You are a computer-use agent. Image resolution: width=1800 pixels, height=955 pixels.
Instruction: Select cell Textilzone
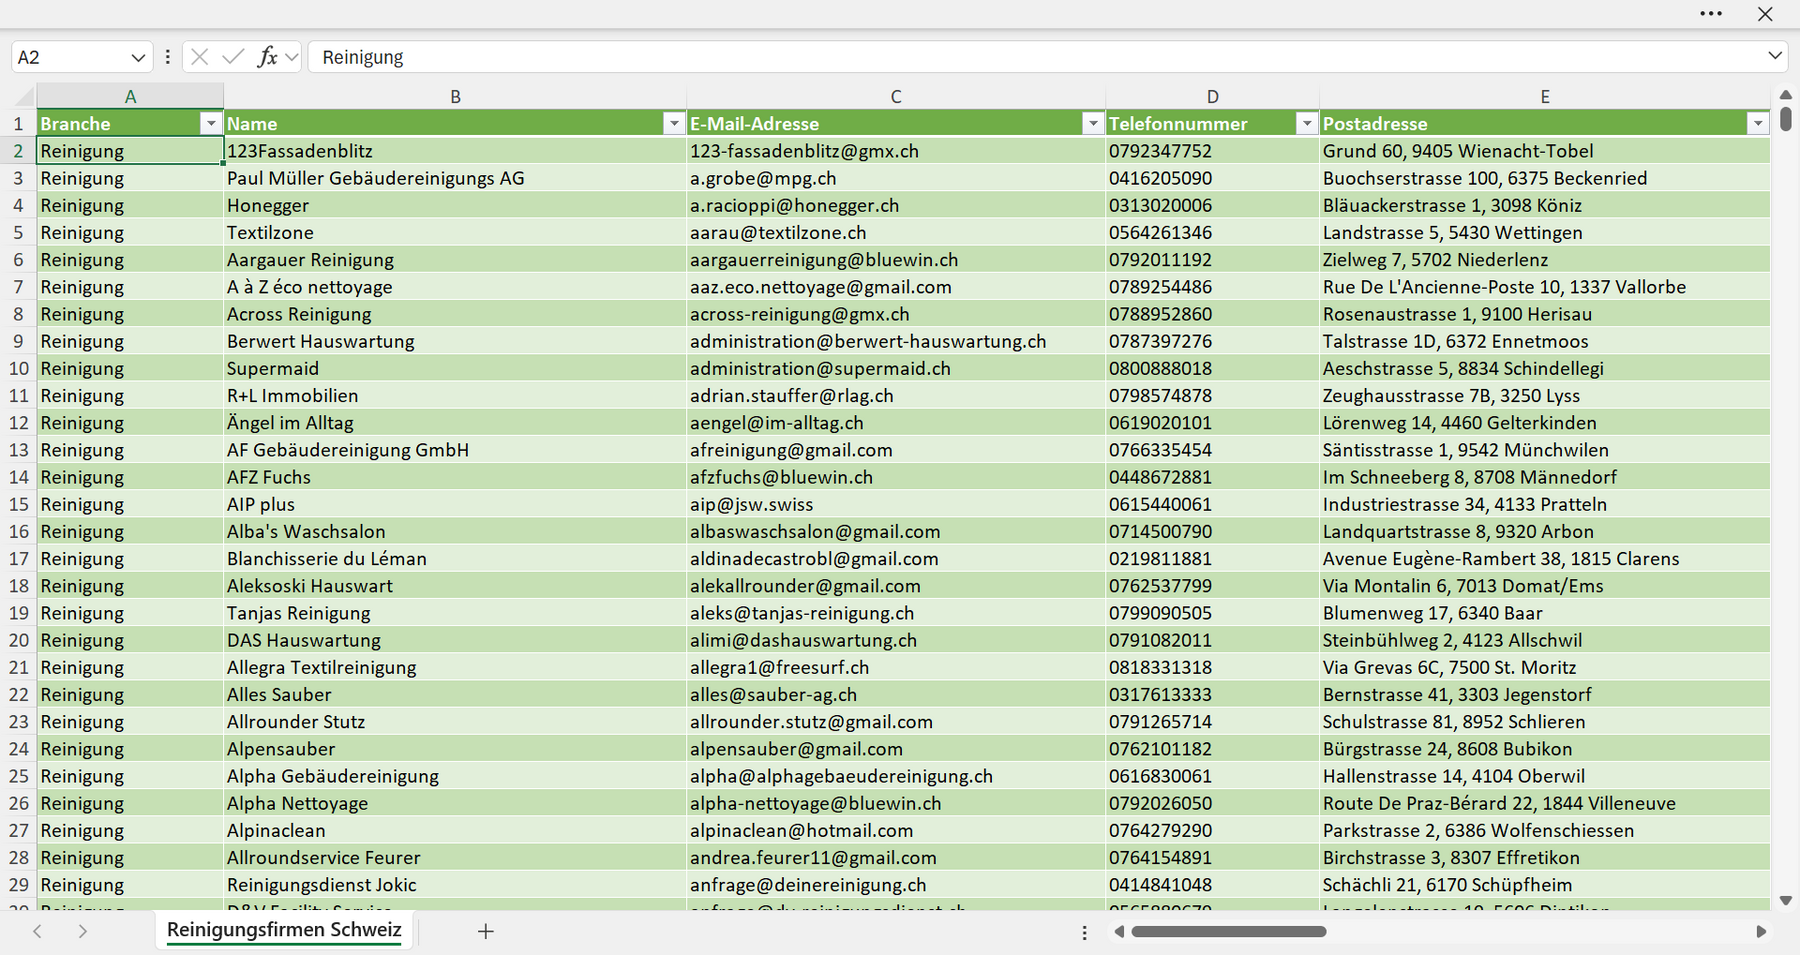point(455,232)
